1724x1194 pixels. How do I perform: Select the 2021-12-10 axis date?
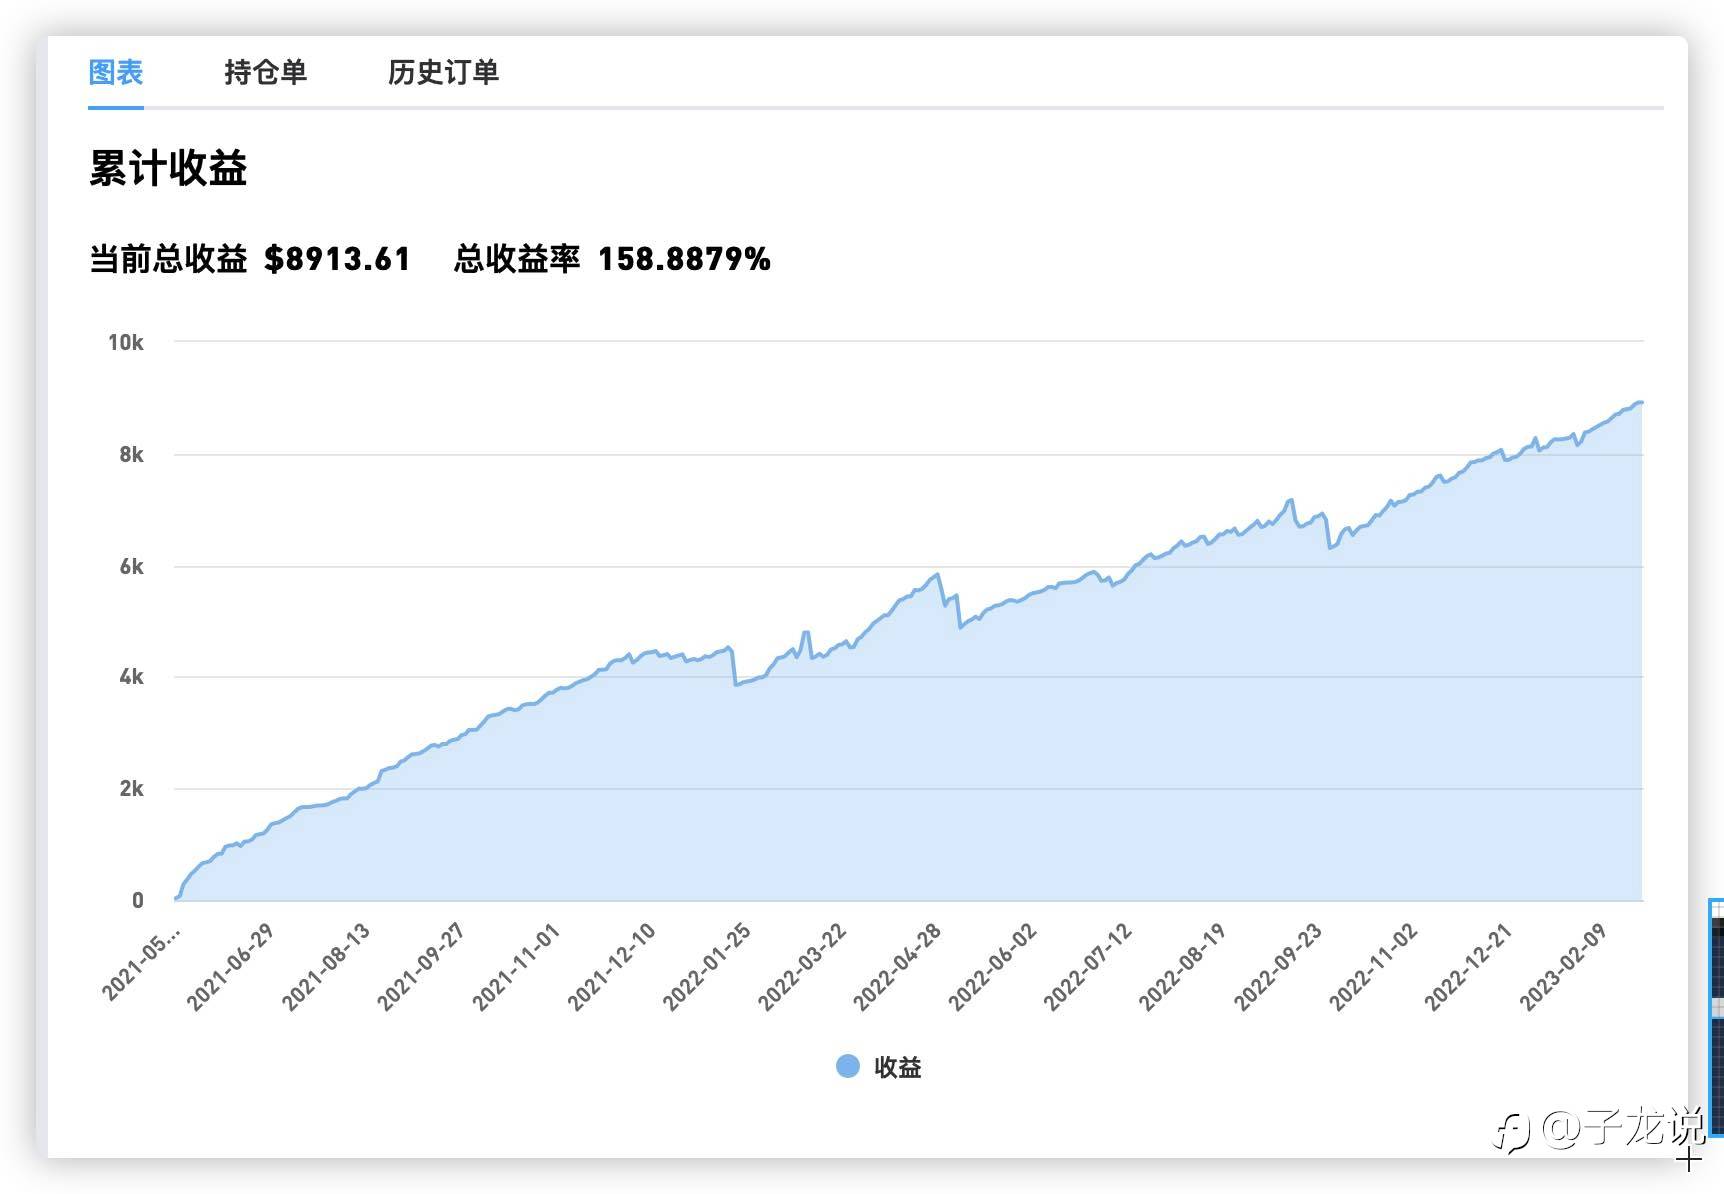pyautogui.click(x=612, y=966)
